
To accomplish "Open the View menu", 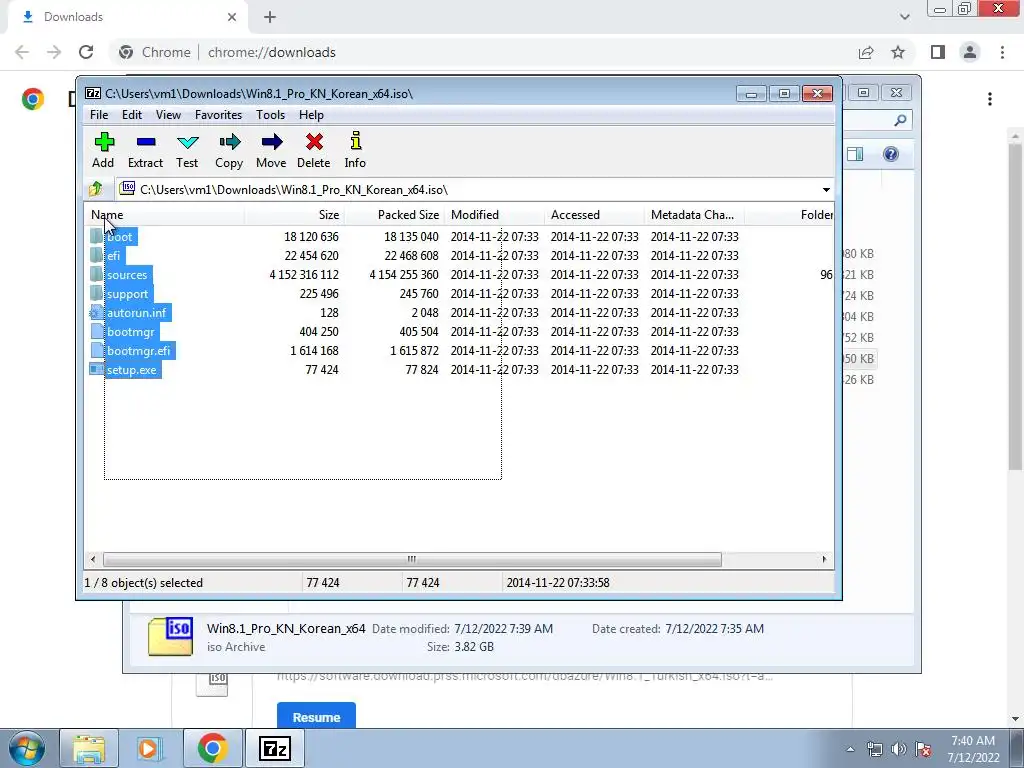I will pyautogui.click(x=168, y=115).
